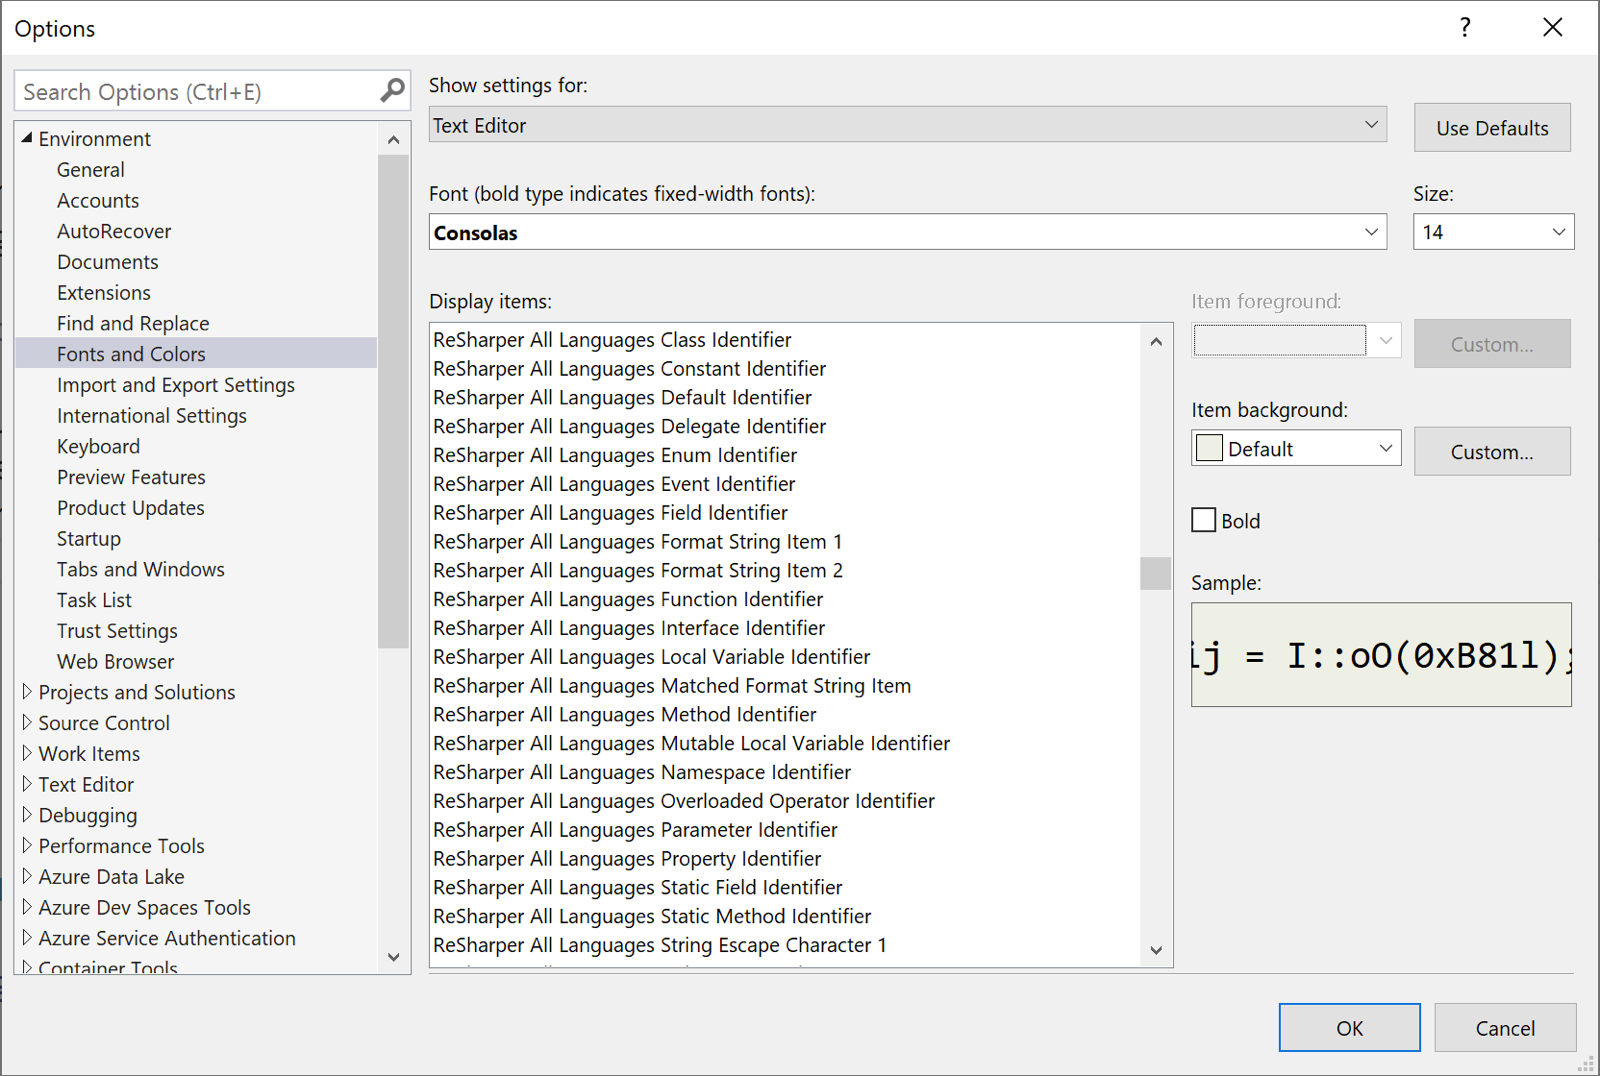This screenshot has height=1076, width=1600.
Task: Click the tree scroll up arrow
Action: click(x=393, y=139)
